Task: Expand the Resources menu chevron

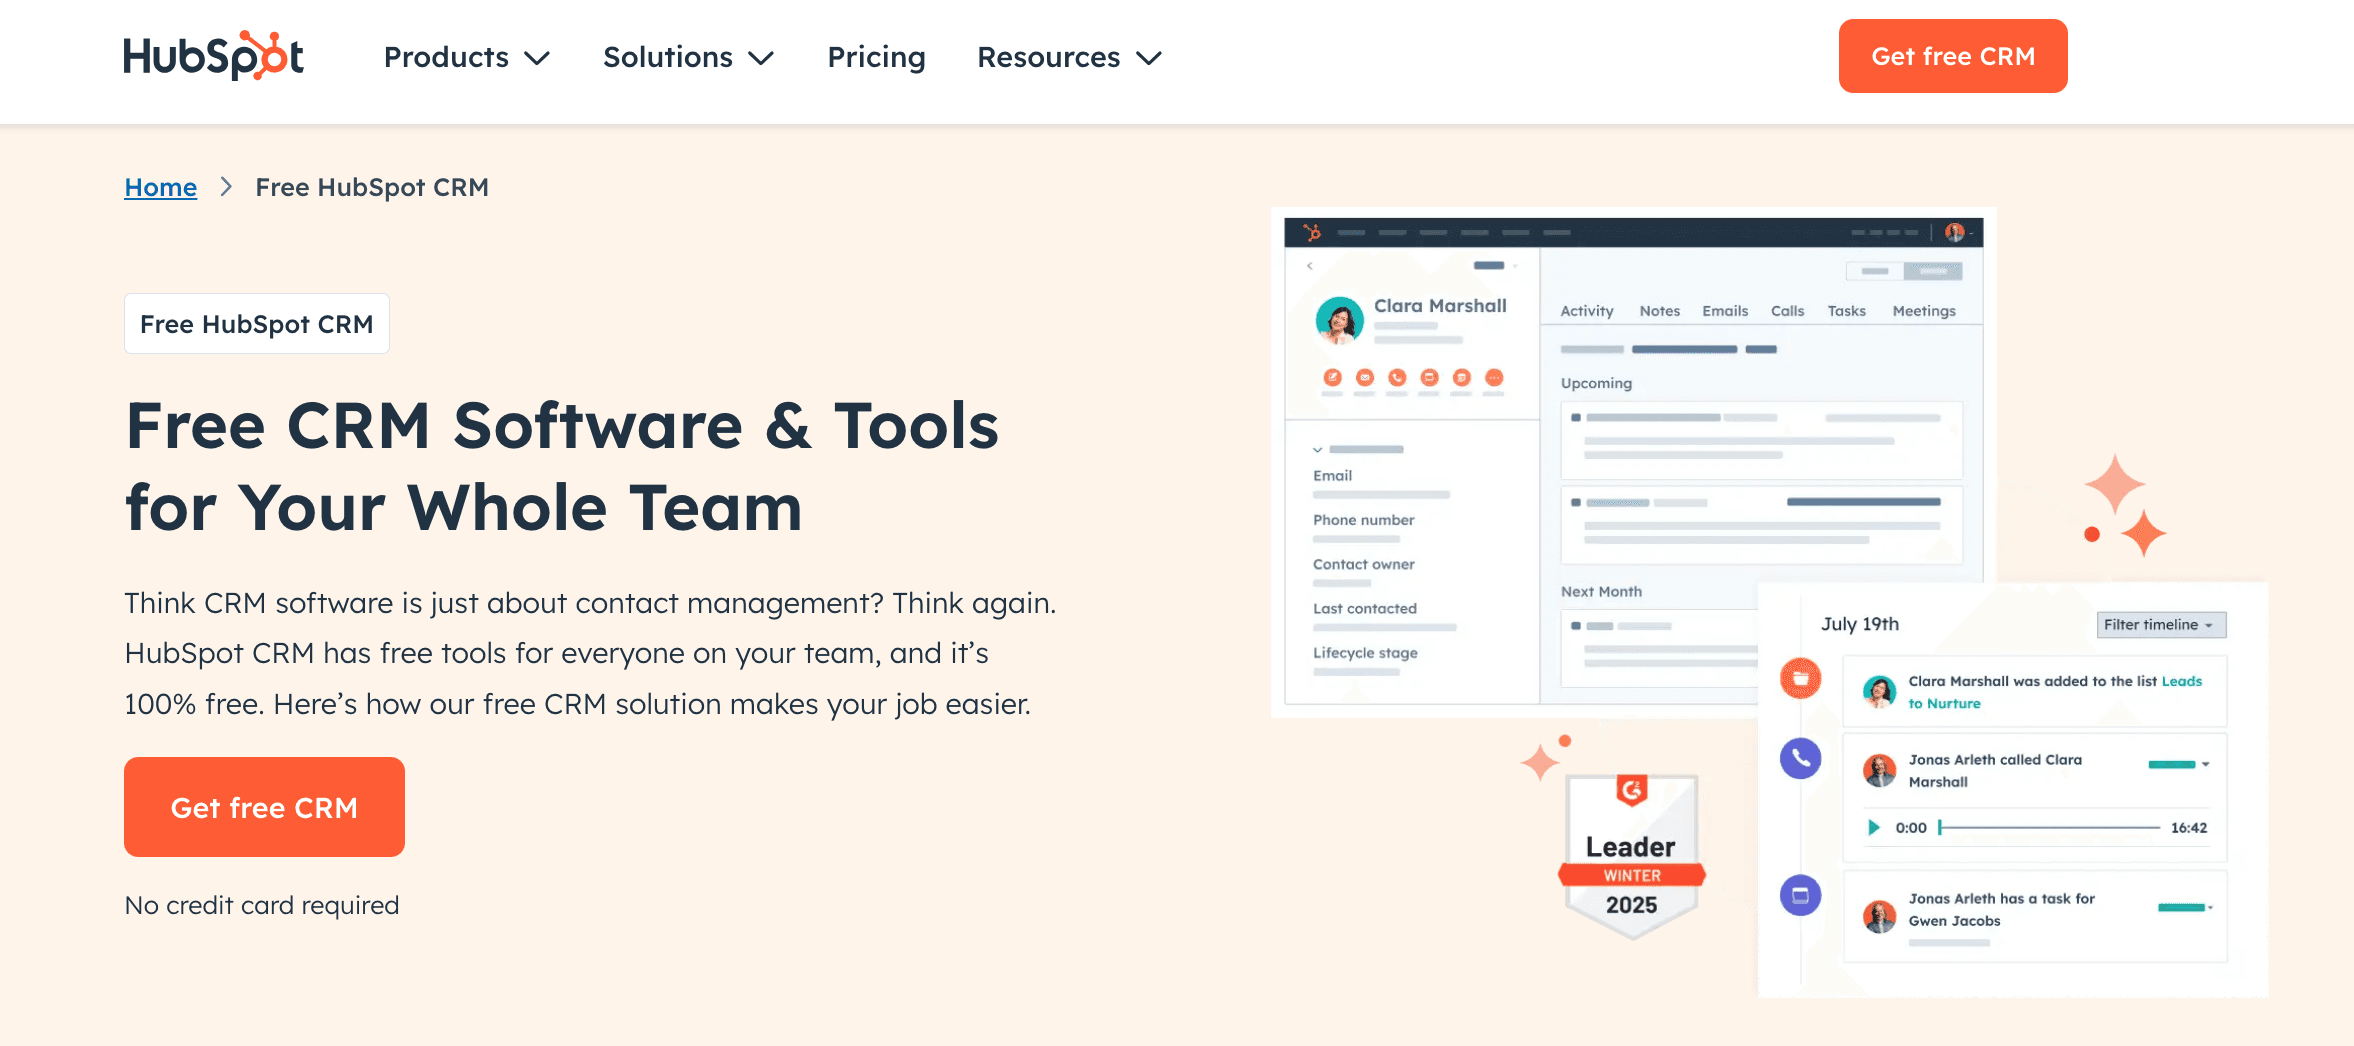Action: point(1150,58)
